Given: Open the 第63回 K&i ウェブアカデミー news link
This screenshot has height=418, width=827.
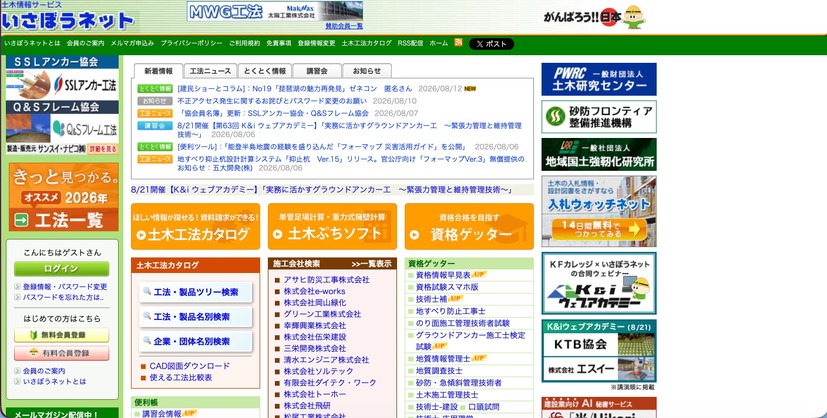Looking at the screenshot, I should [349, 130].
